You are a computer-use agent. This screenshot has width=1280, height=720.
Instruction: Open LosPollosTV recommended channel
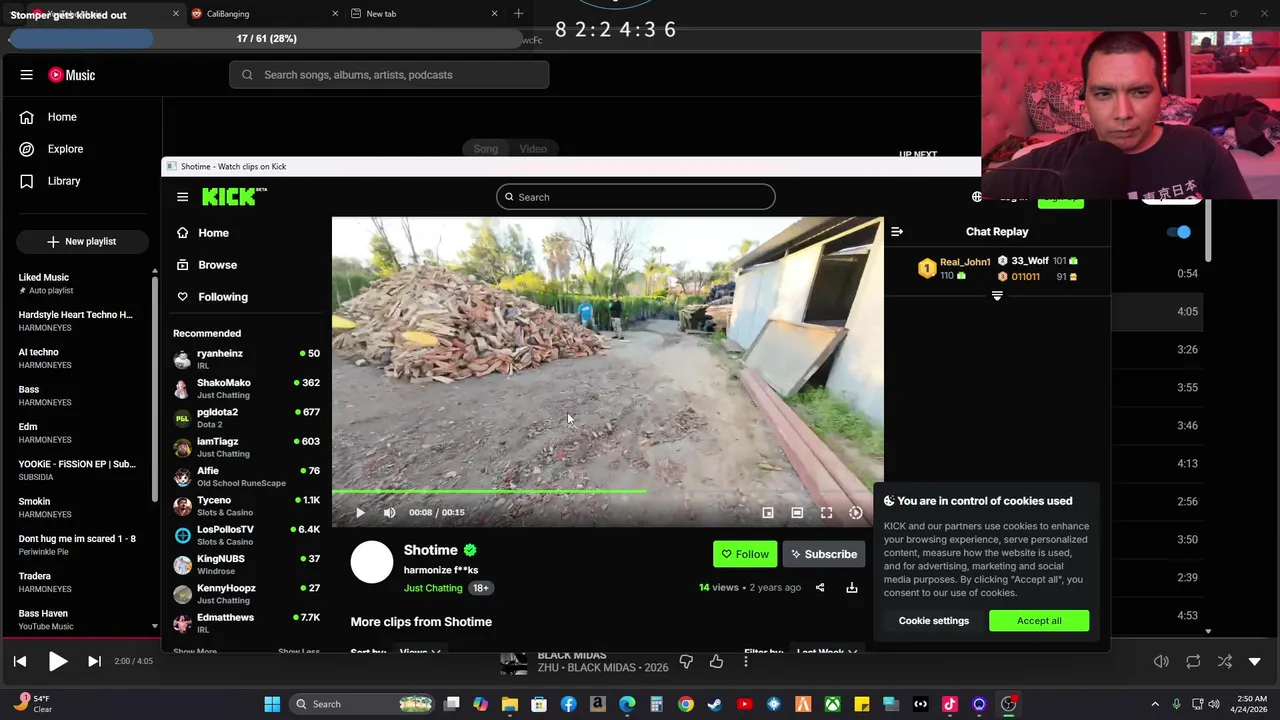246,535
